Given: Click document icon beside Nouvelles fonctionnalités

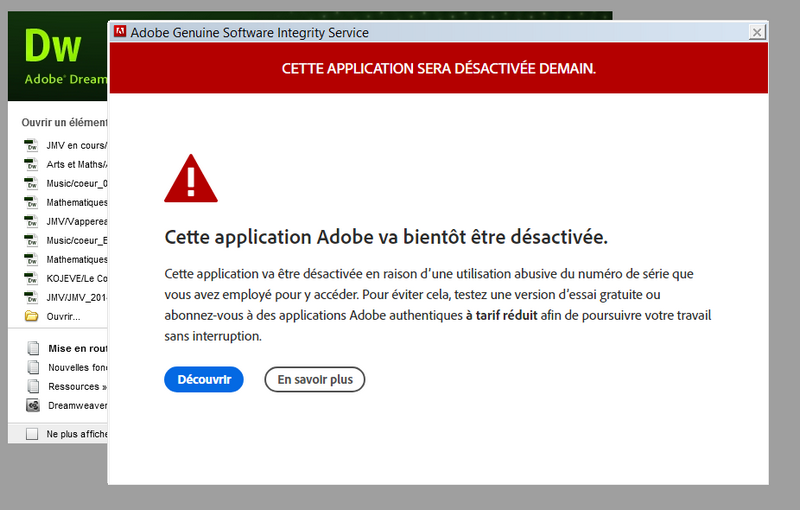Looking at the screenshot, I should pos(33,367).
